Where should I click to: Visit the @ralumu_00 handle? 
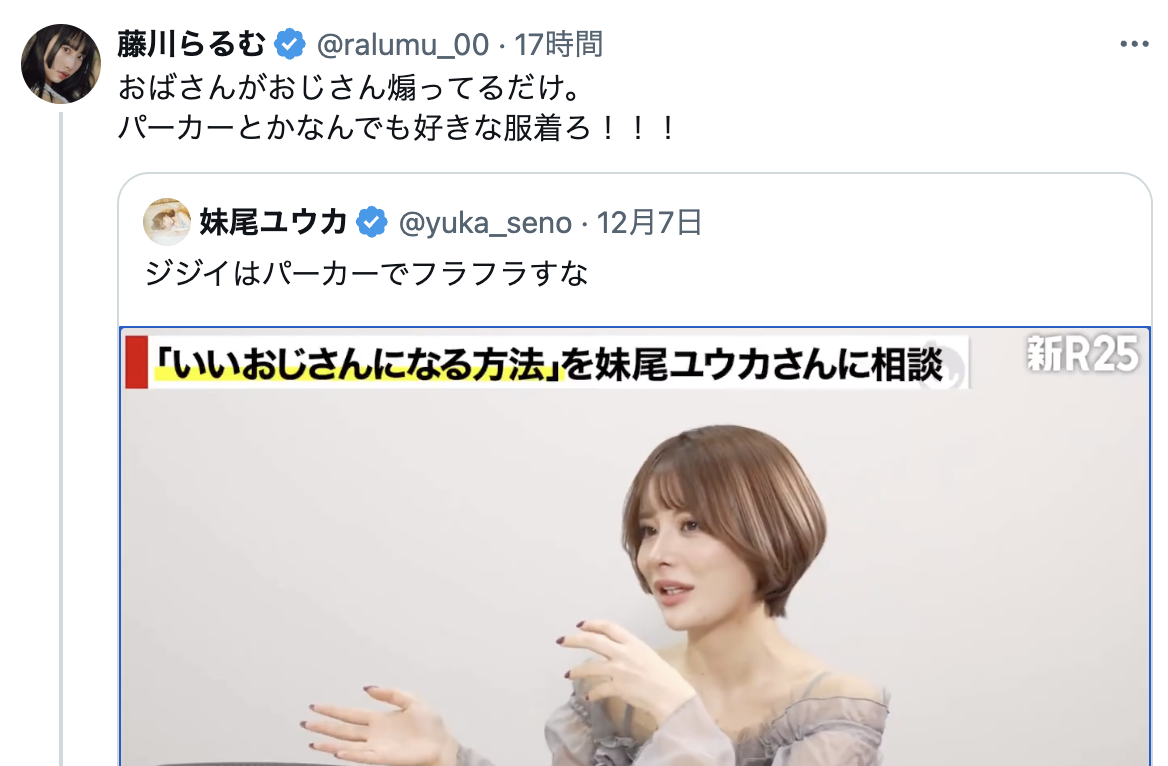403,45
